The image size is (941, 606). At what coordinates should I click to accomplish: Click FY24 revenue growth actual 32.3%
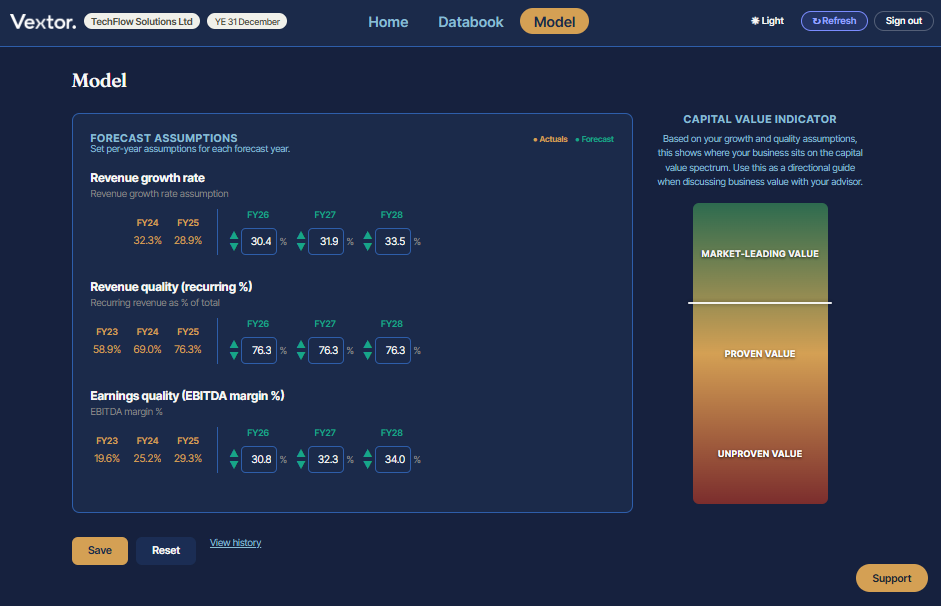tap(148, 241)
